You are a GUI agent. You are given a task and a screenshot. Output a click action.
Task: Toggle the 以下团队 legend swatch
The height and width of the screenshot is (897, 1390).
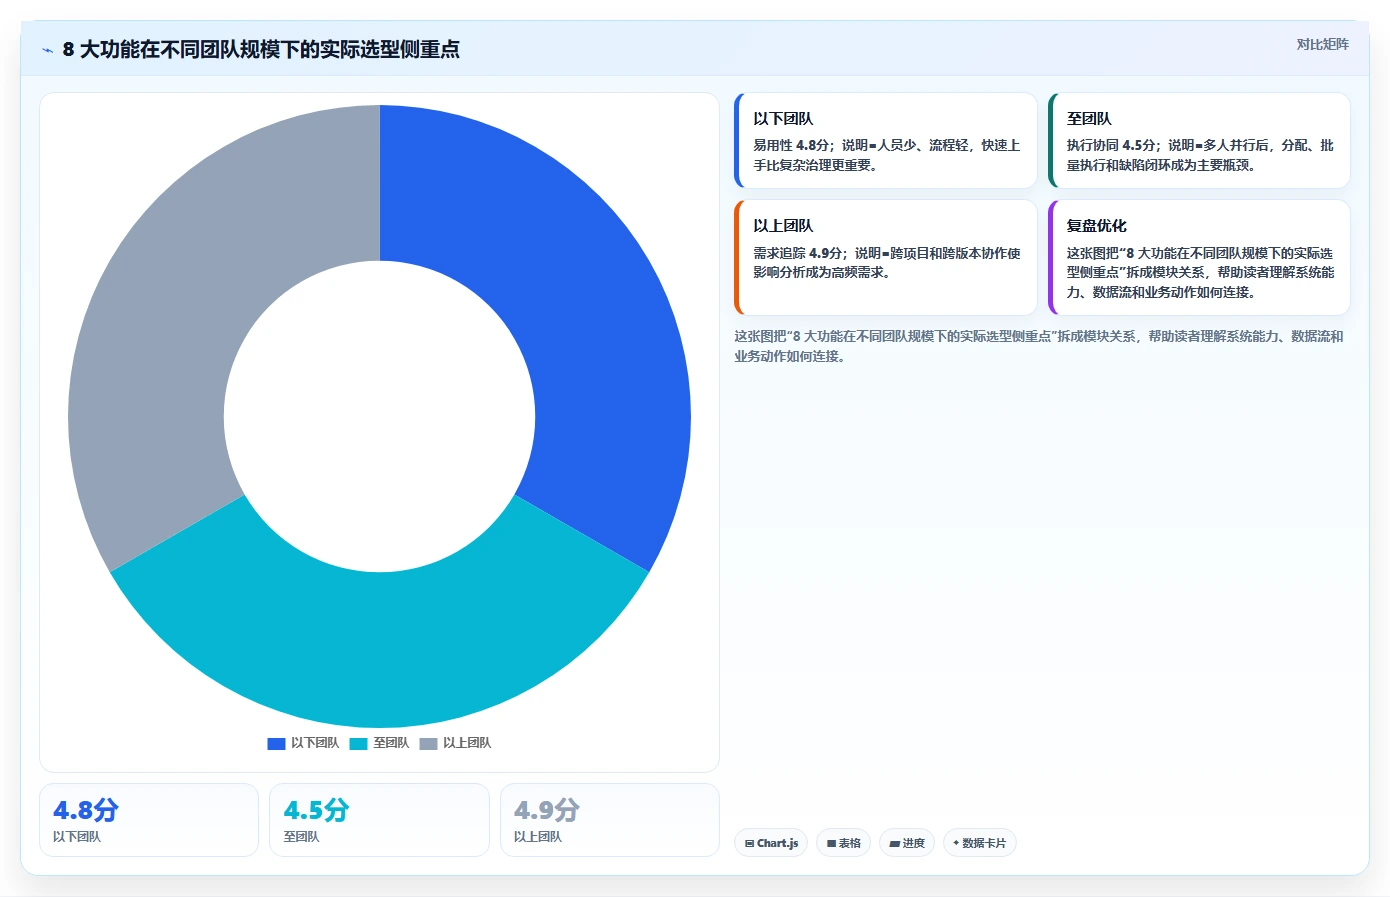coord(277,743)
